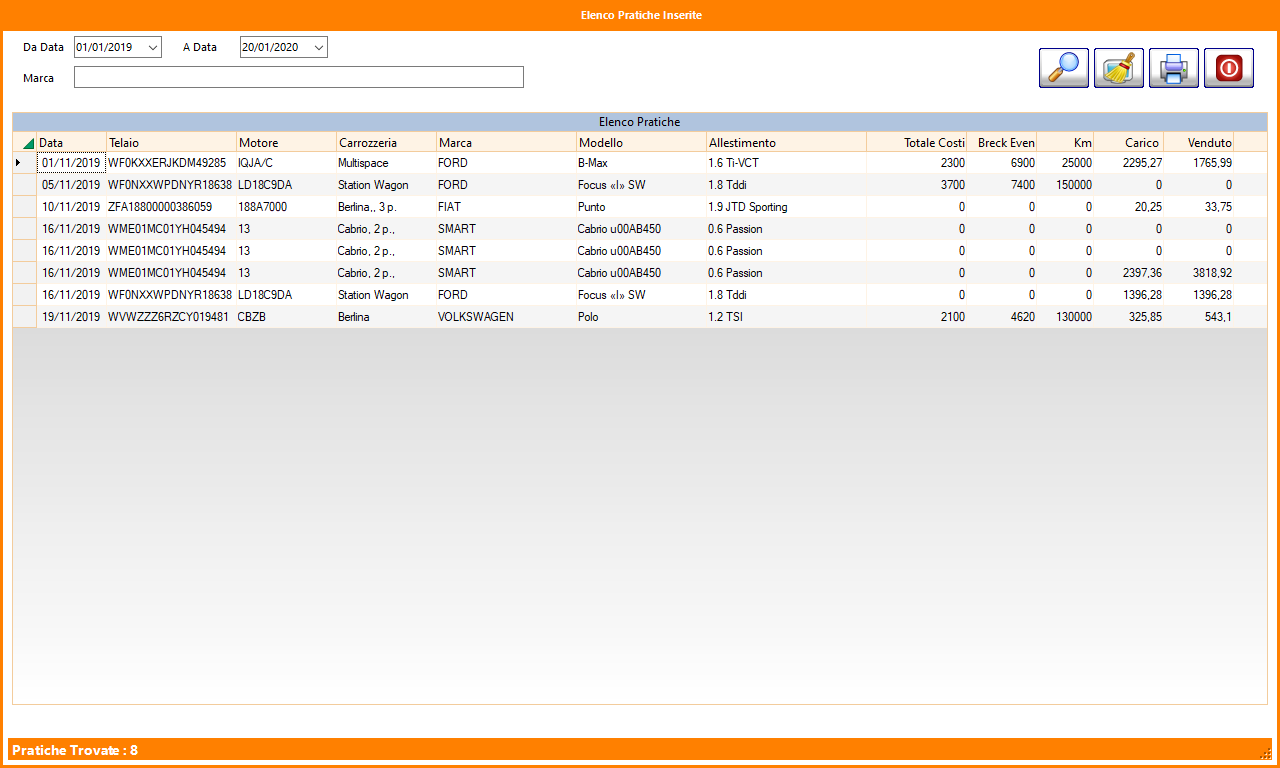Sort by the Motore column header
The height and width of the screenshot is (768, 1280).
pyautogui.click(x=286, y=142)
